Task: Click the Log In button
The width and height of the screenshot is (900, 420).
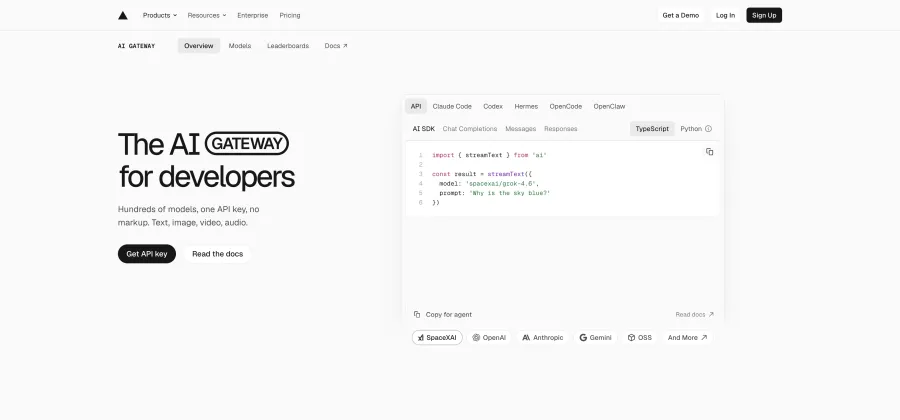Action: pos(726,15)
